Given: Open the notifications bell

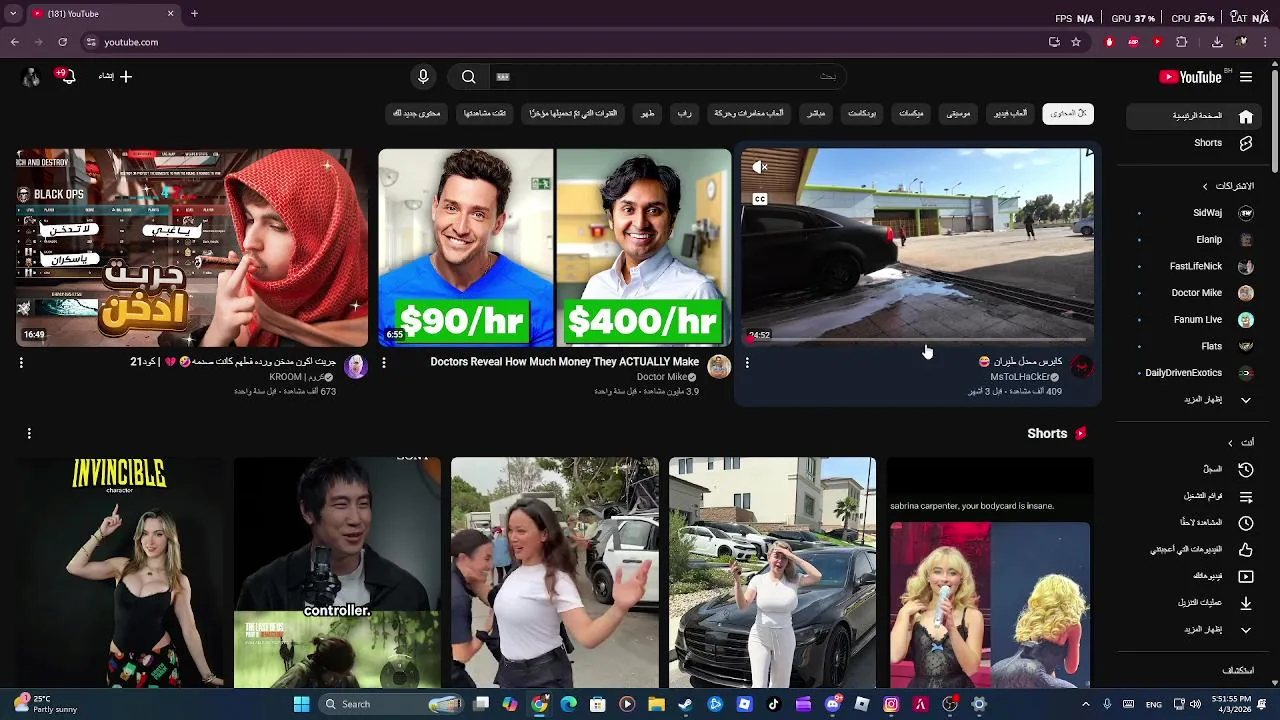Looking at the screenshot, I should click(x=67, y=76).
